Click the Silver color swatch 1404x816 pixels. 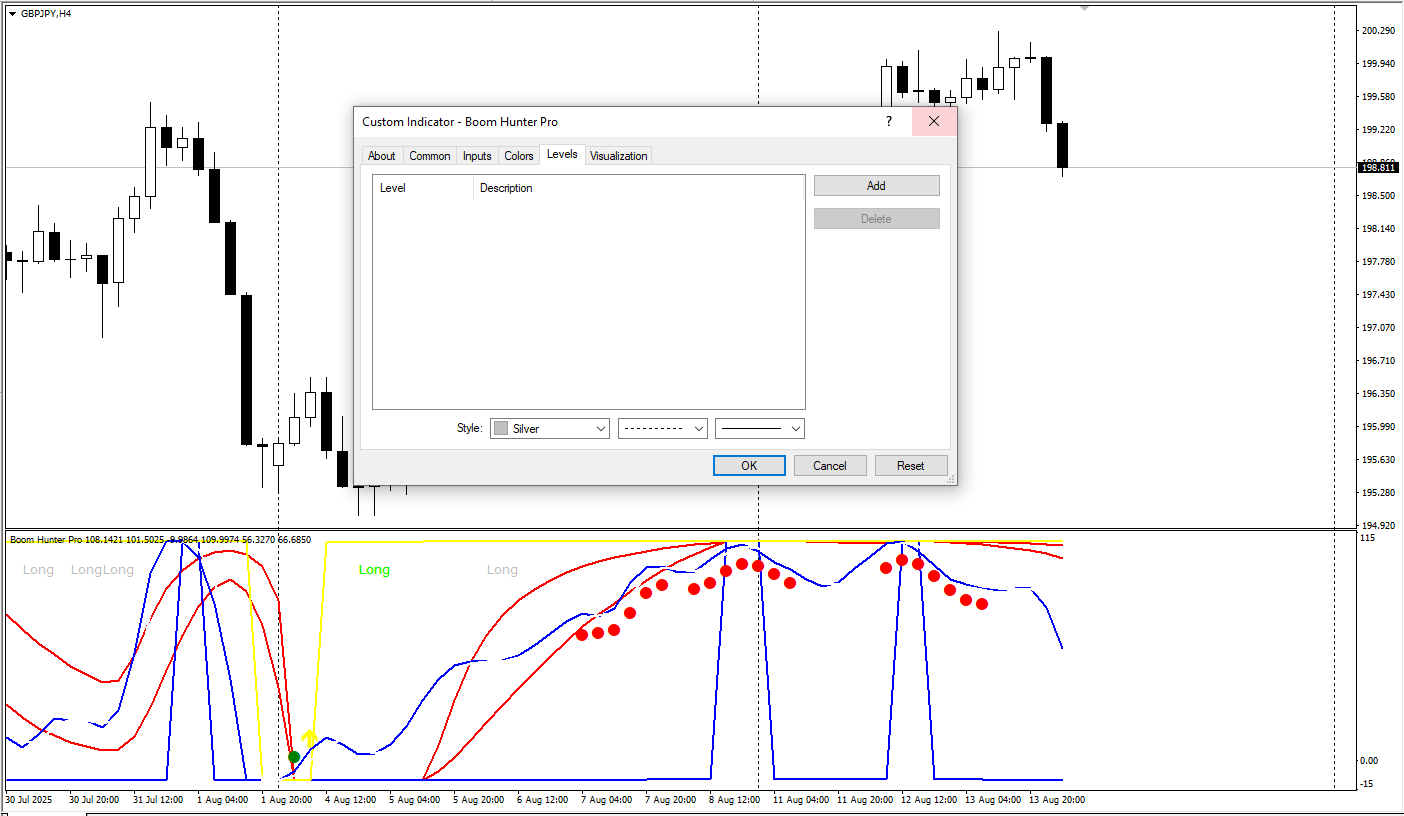point(501,428)
